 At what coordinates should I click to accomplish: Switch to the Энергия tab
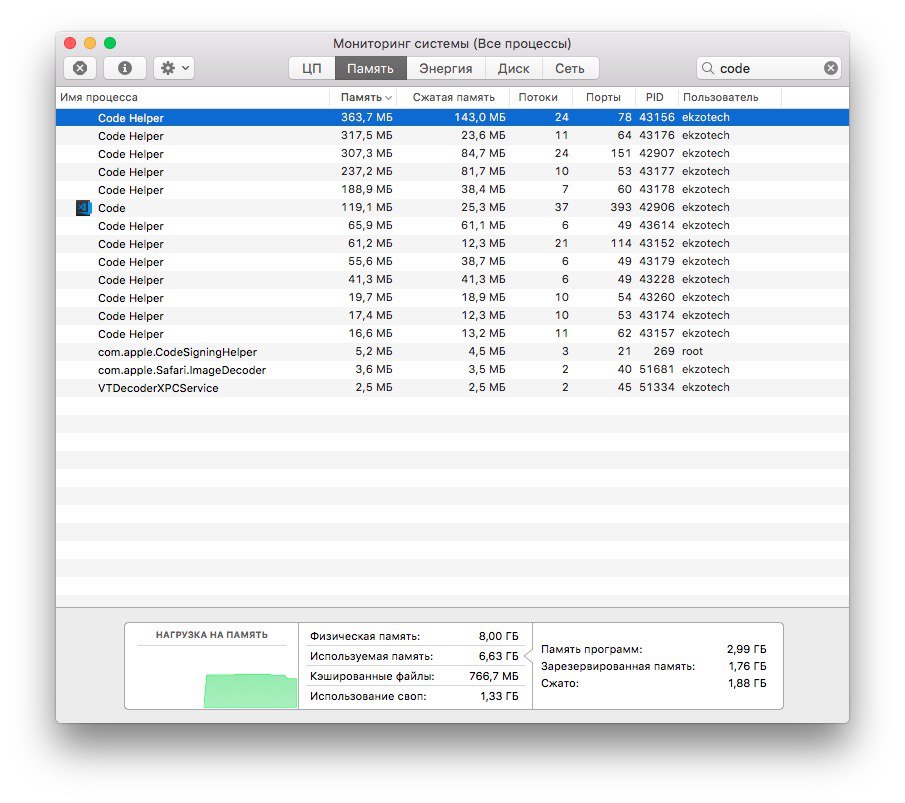click(x=446, y=68)
